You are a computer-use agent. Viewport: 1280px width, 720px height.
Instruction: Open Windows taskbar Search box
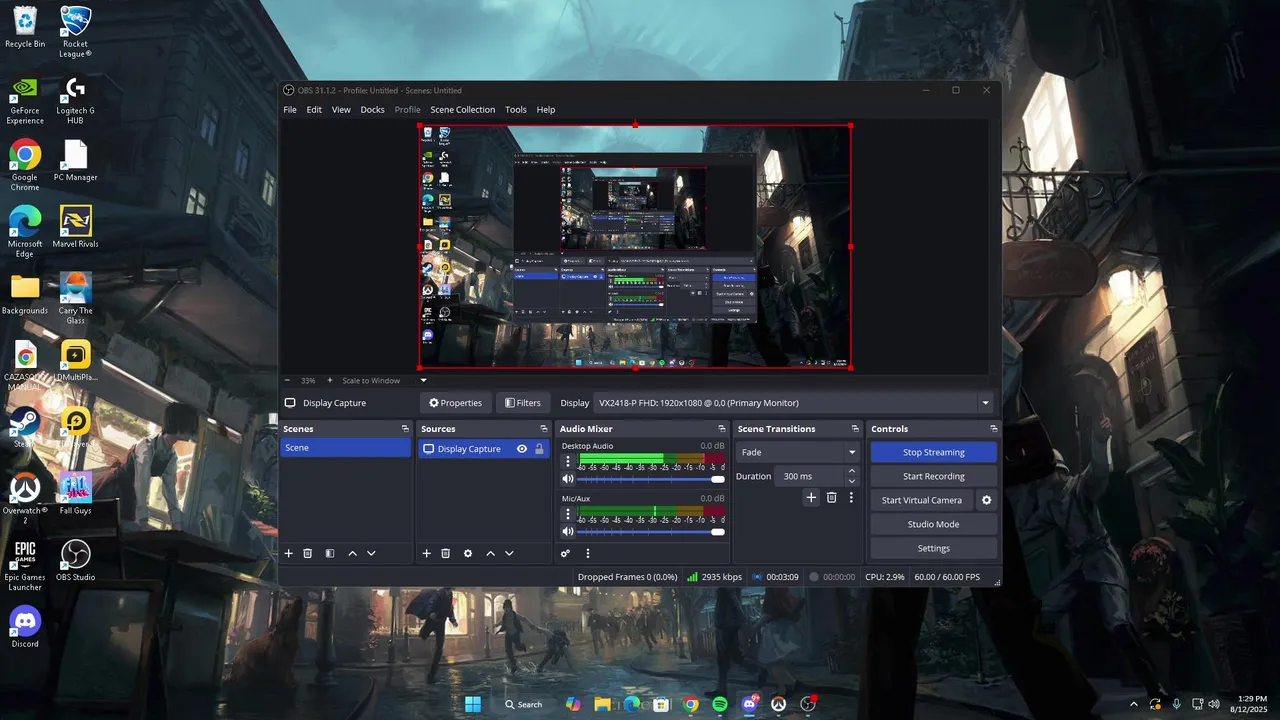tap(523, 704)
